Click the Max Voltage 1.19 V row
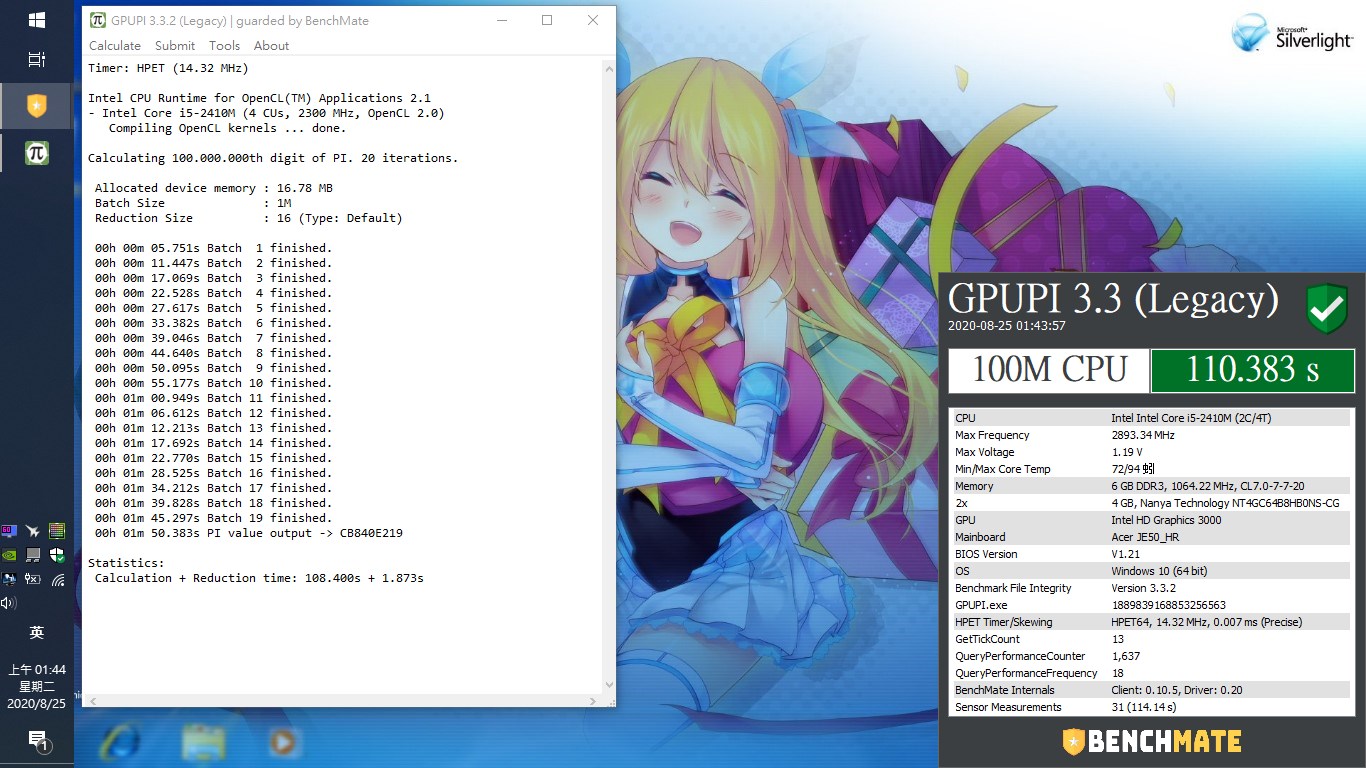The width and height of the screenshot is (1366, 768). [1150, 452]
